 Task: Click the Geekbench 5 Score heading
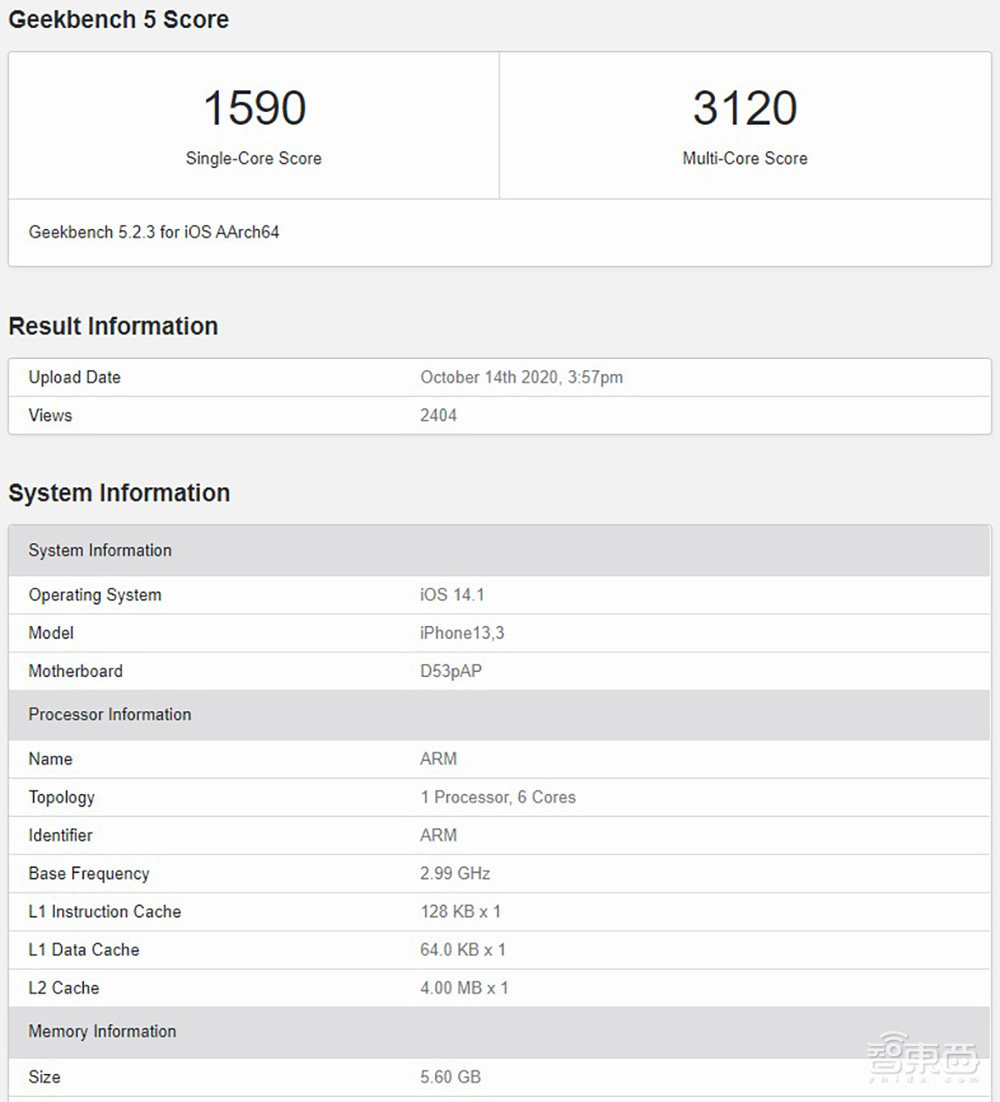(x=118, y=19)
